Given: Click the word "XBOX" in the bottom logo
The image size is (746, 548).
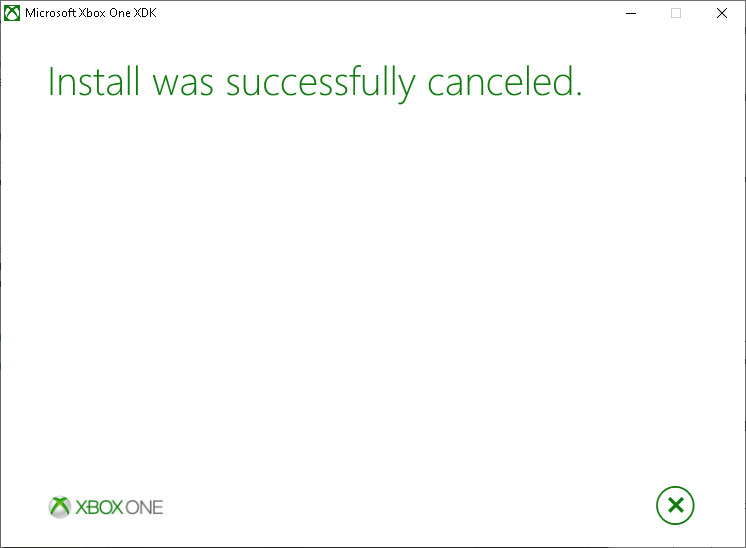Looking at the screenshot, I should pos(100,507).
